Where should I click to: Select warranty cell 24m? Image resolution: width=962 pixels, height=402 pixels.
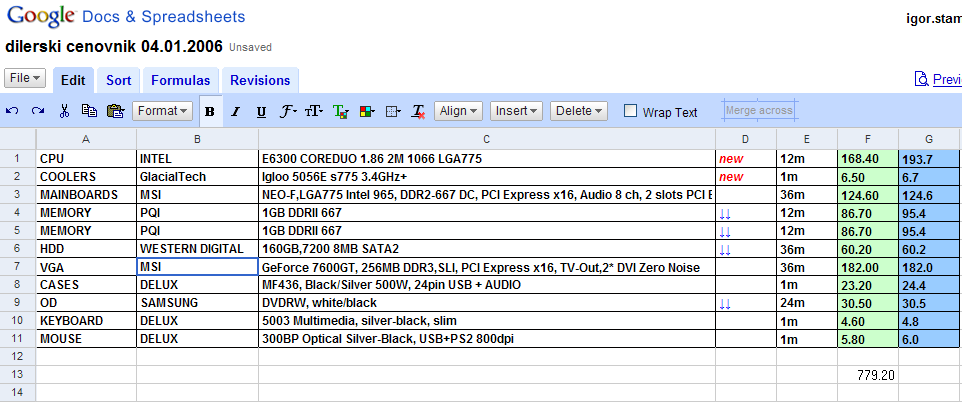click(x=807, y=303)
